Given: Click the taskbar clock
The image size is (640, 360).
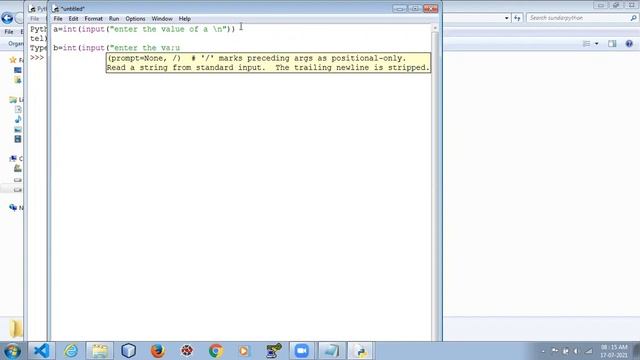Looking at the screenshot, I should [614, 351].
